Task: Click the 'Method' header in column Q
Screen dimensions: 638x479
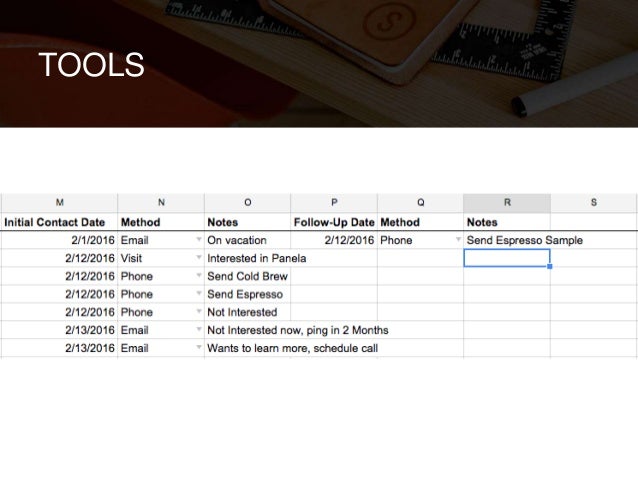Action: click(420, 222)
